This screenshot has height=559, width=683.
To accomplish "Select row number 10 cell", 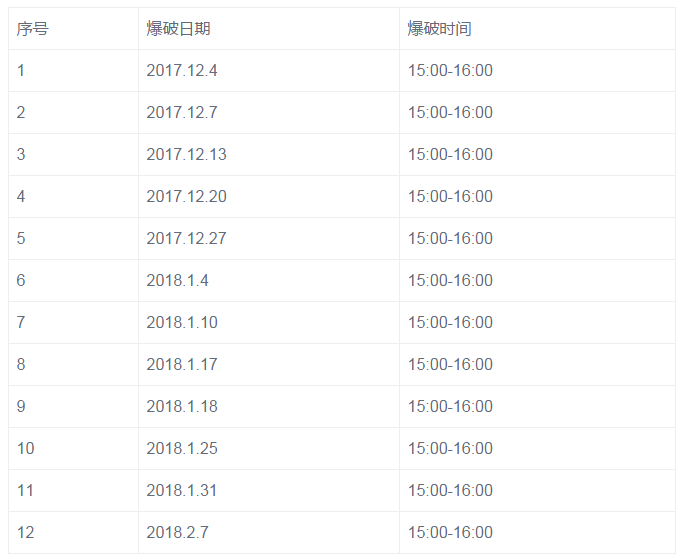I will tap(73, 449).
